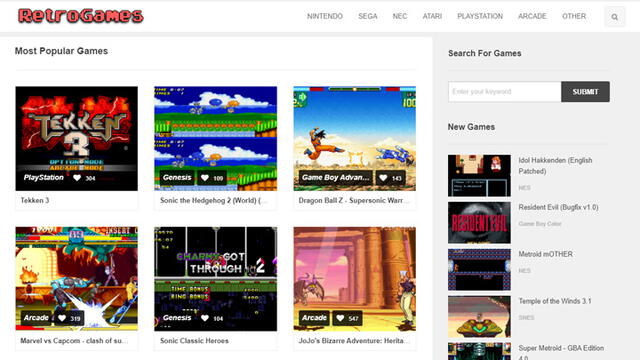The image size is (640, 360).
Task: Click Sonic the Hedgehog 2 (World) title
Action: tap(213, 200)
